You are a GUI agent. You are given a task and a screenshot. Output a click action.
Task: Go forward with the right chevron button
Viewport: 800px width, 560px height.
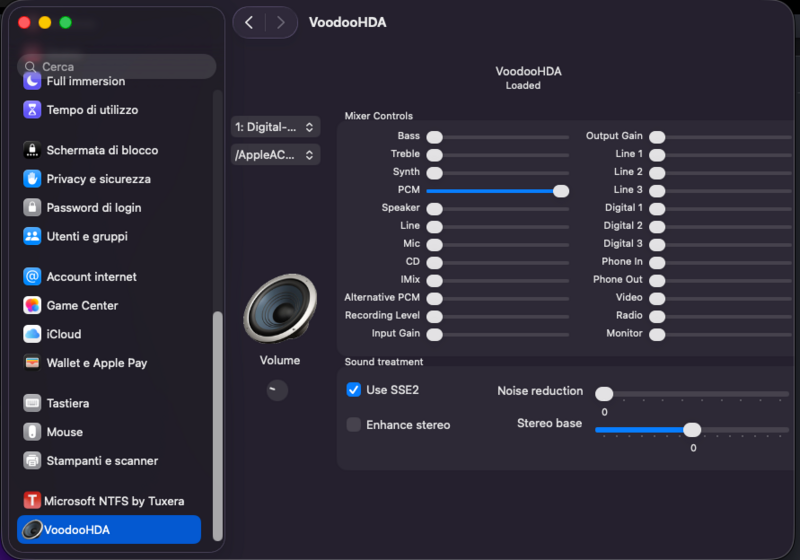click(x=281, y=22)
